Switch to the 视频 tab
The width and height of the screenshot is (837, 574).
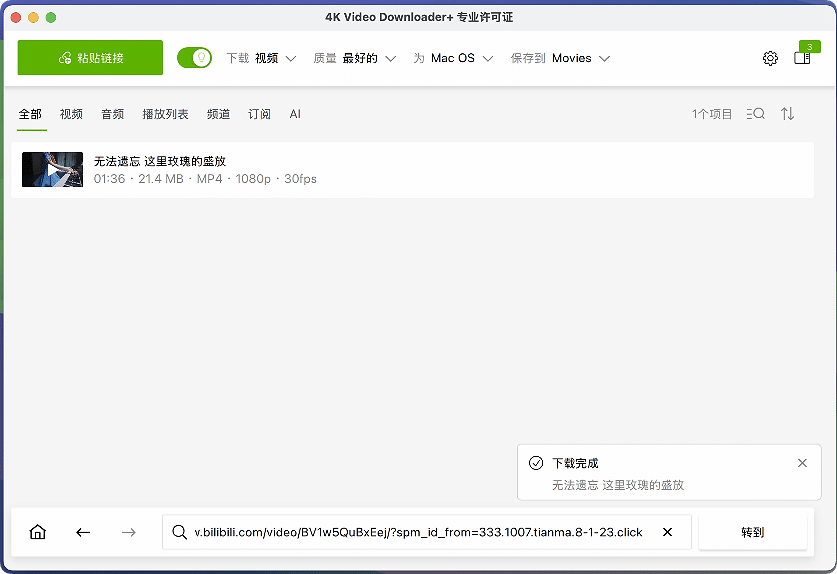point(72,114)
